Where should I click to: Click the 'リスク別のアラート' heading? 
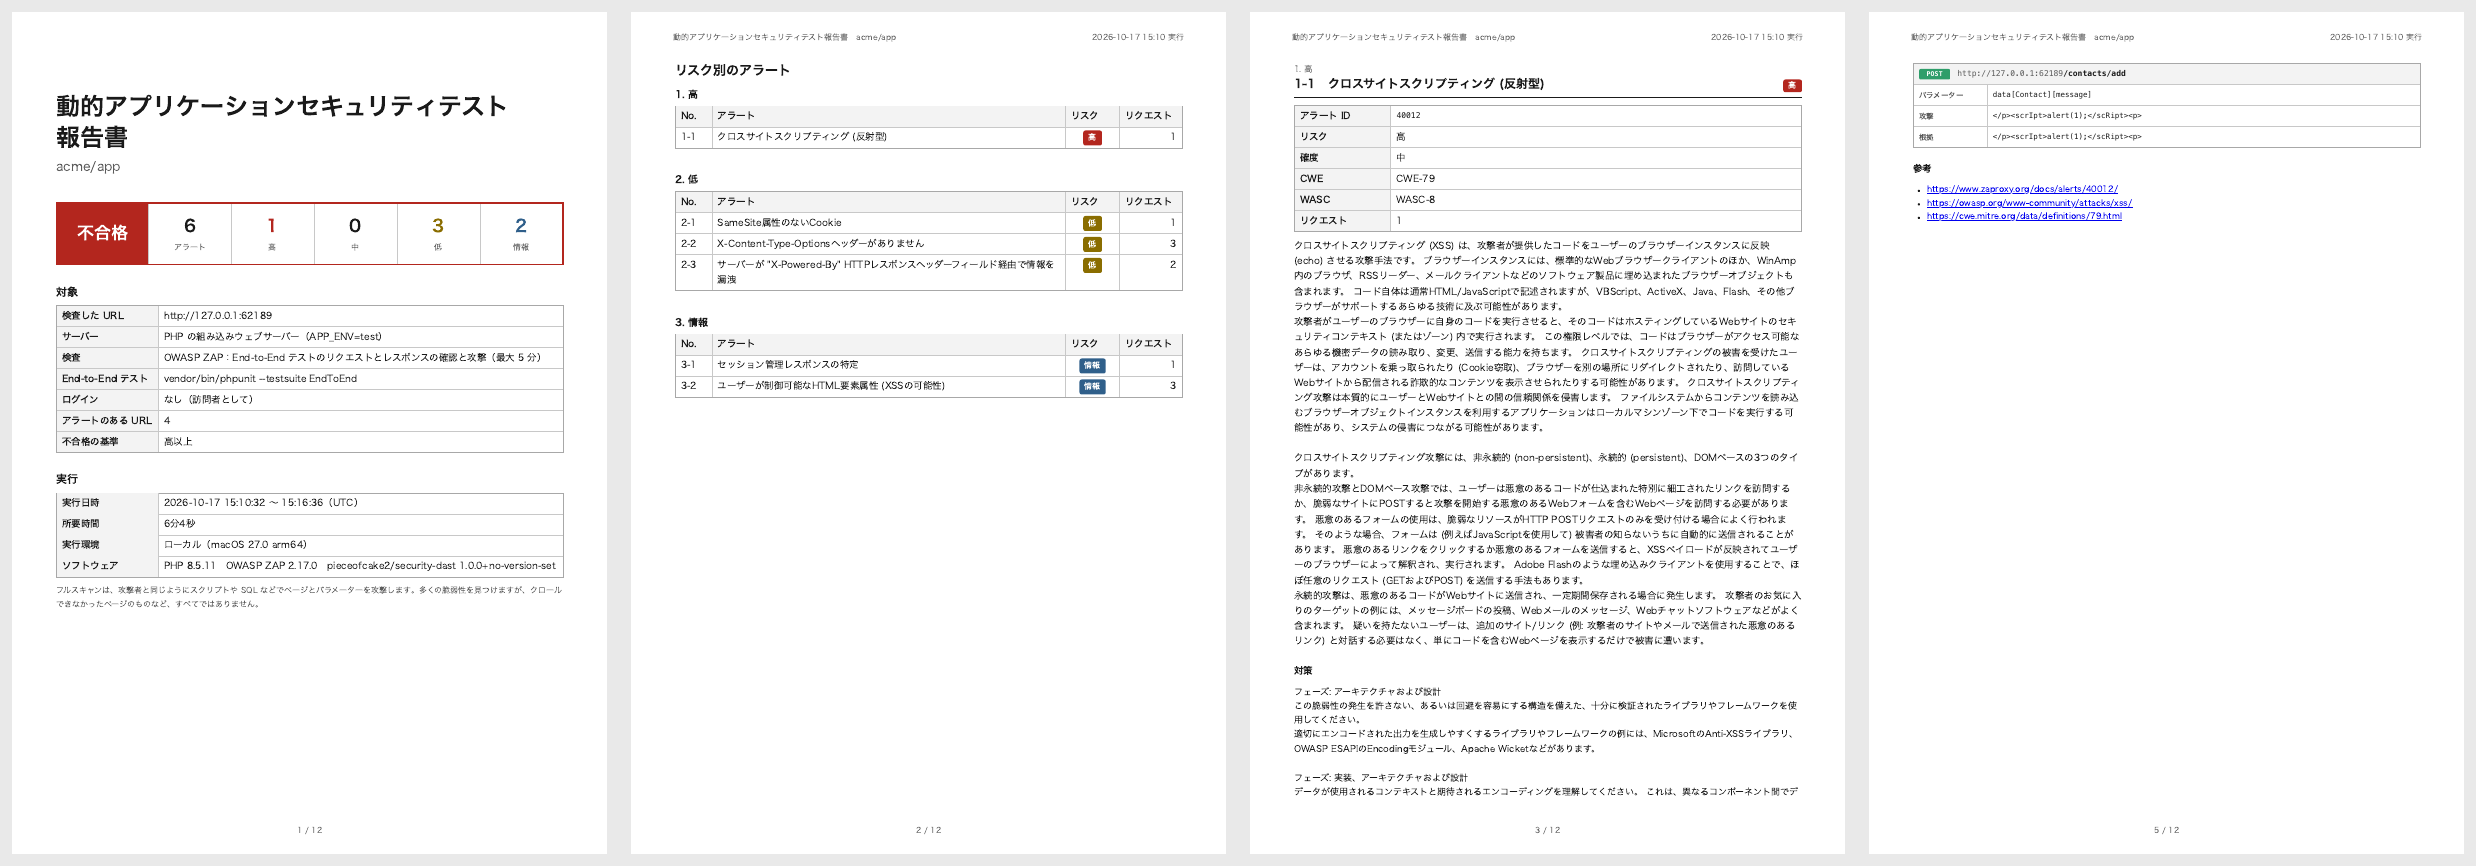[733, 70]
